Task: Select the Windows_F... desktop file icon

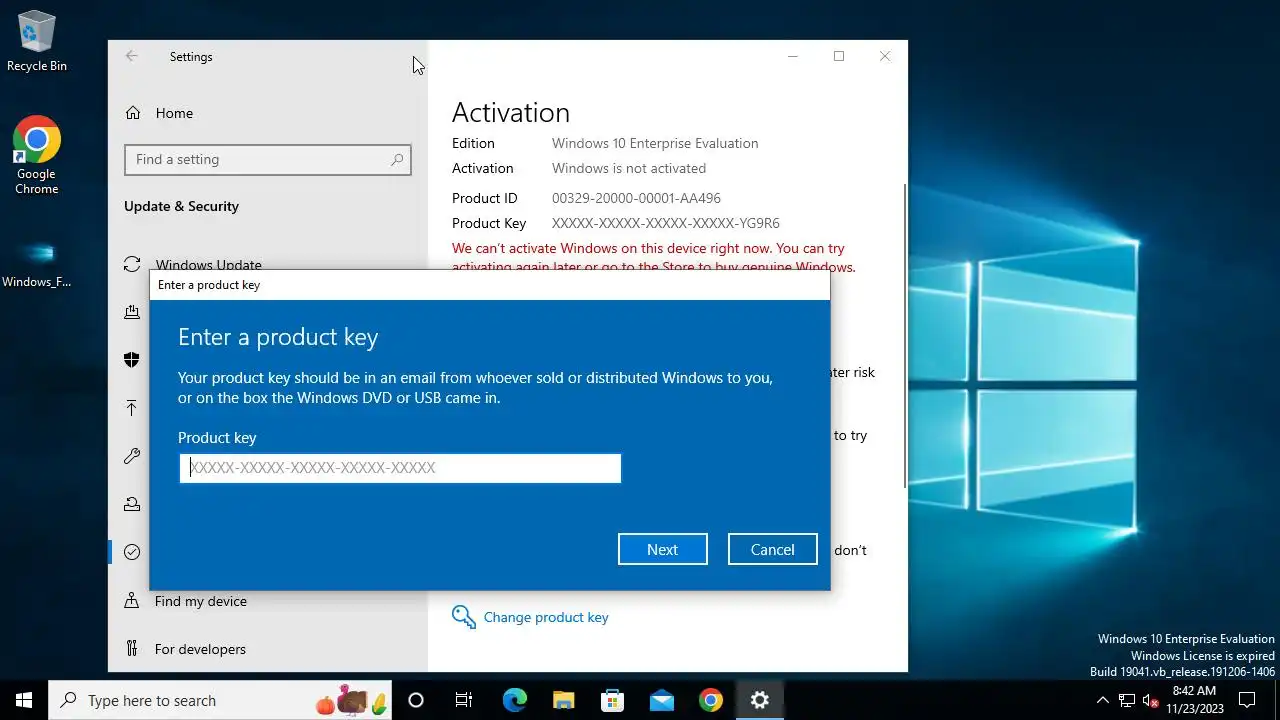Action: [x=37, y=263]
